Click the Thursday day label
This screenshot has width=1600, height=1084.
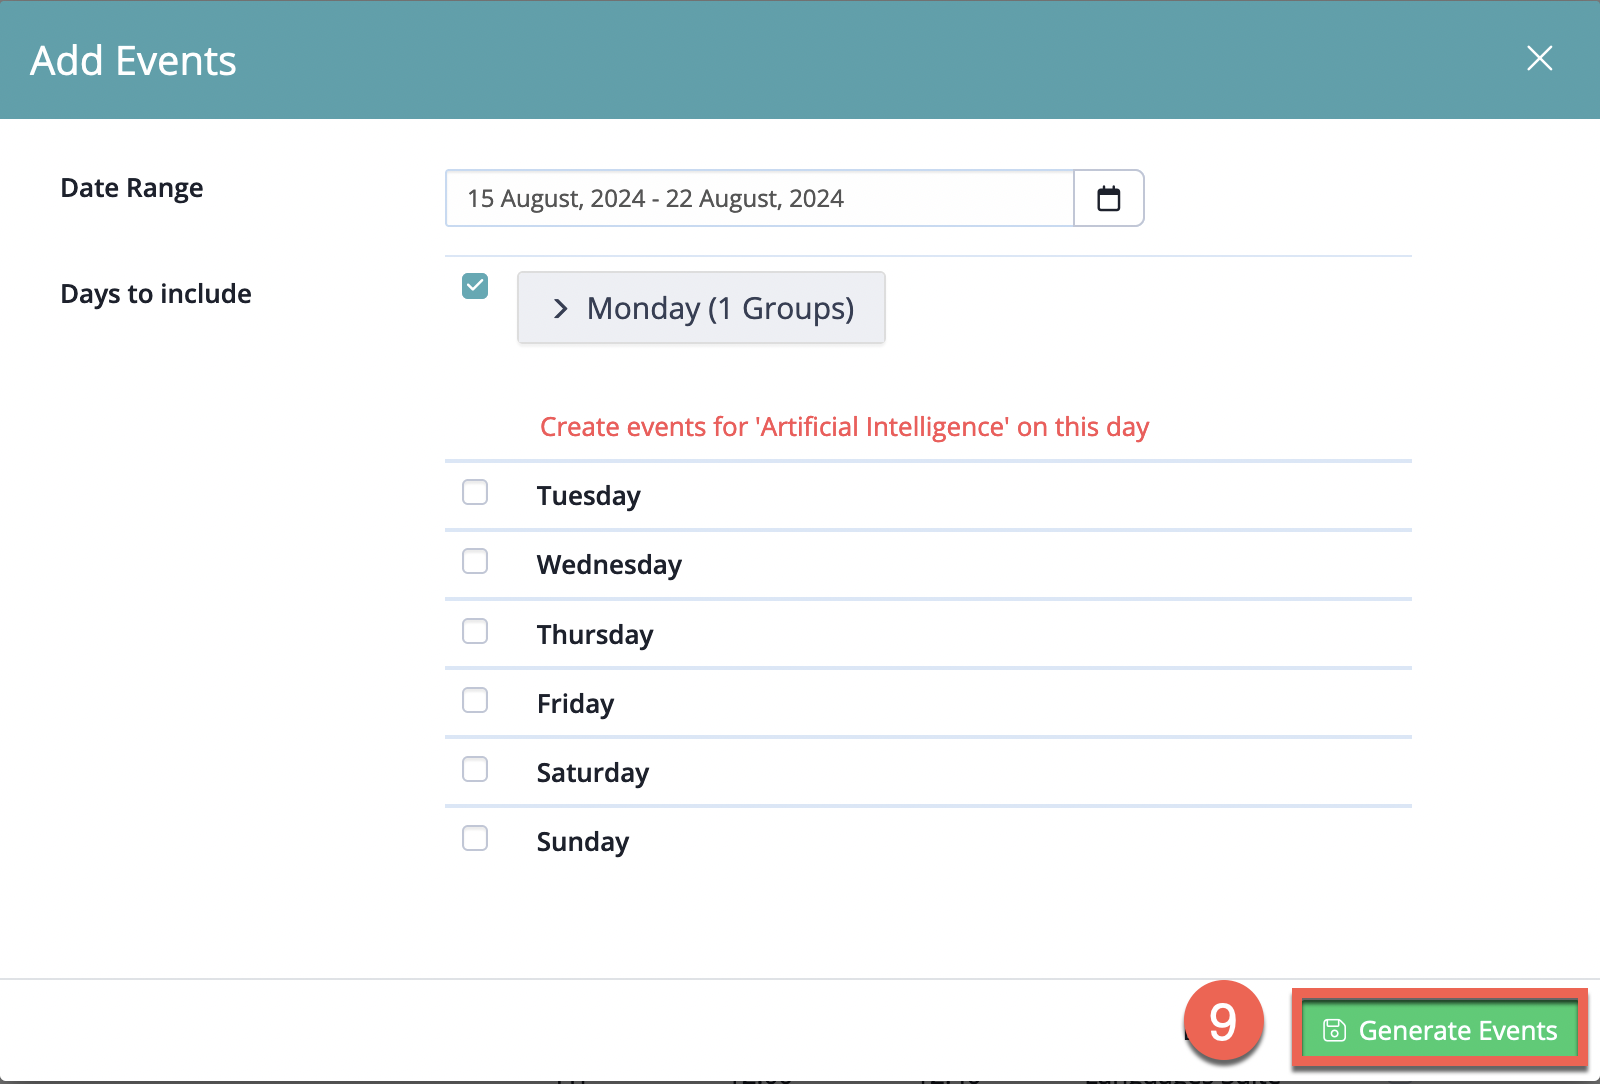595,635
